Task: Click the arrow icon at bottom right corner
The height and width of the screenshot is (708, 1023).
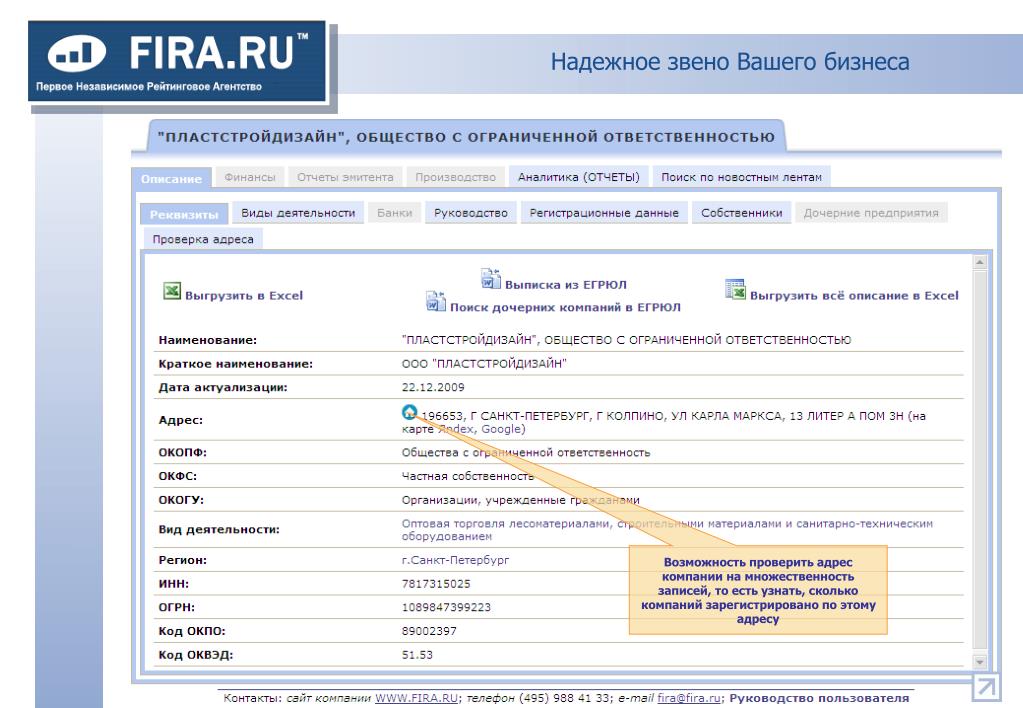Action: (986, 688)
